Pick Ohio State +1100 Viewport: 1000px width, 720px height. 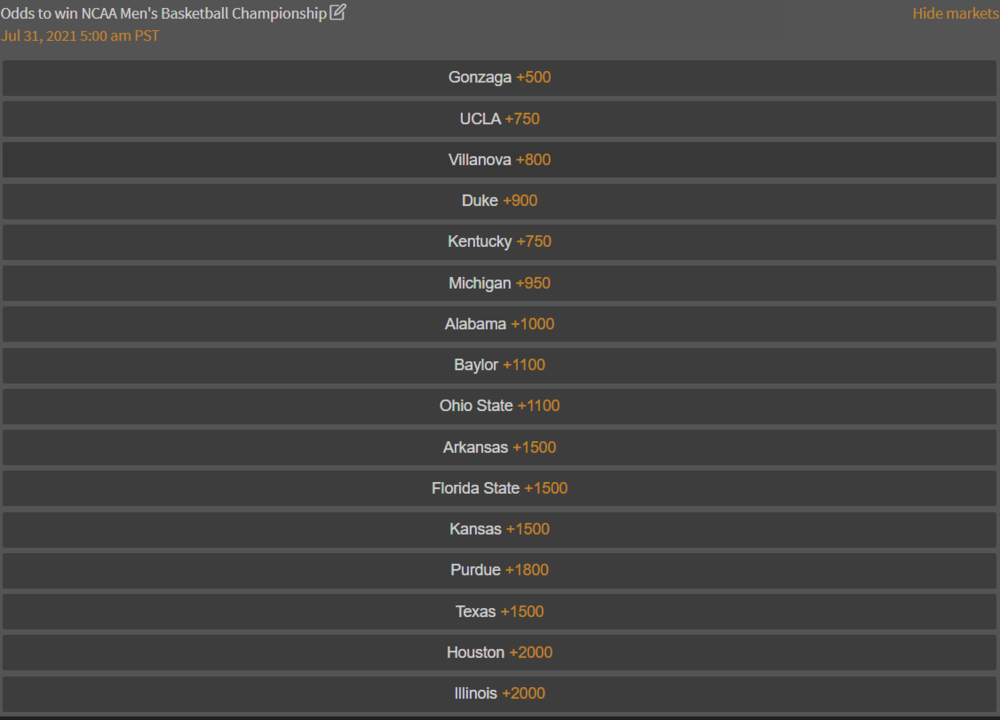[499, 406]
